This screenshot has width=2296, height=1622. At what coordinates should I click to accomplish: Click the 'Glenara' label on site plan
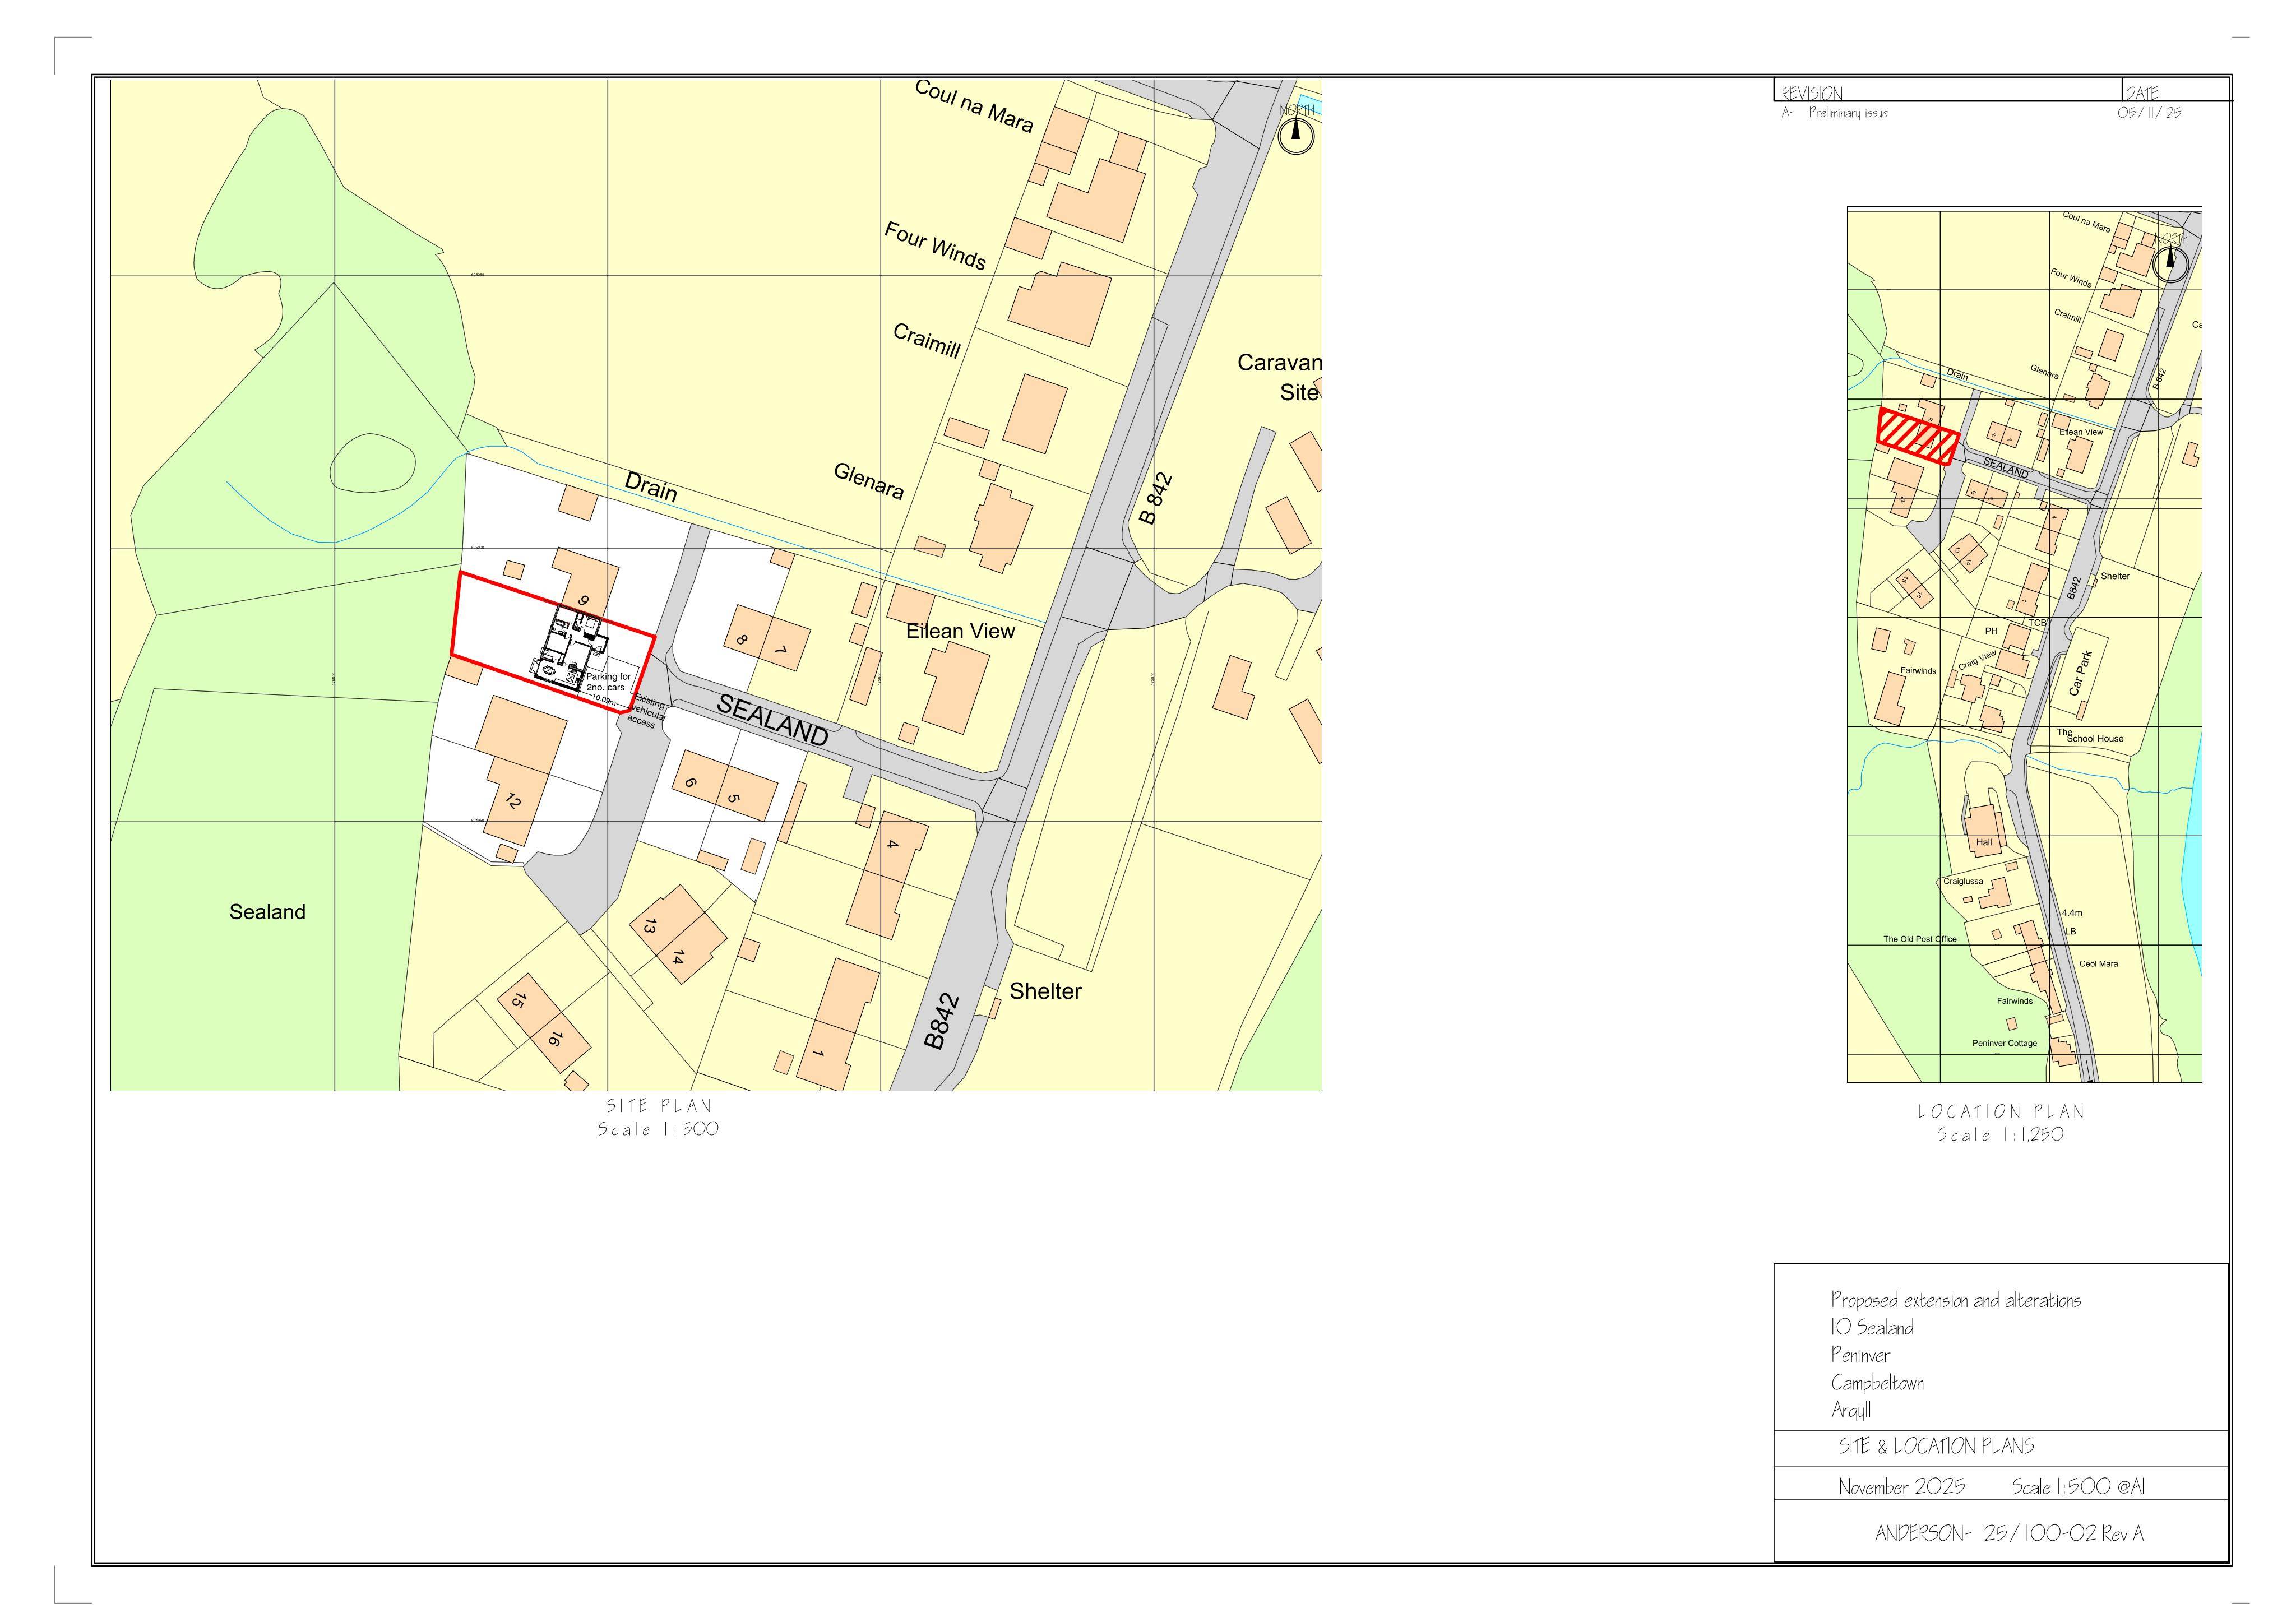869,481
